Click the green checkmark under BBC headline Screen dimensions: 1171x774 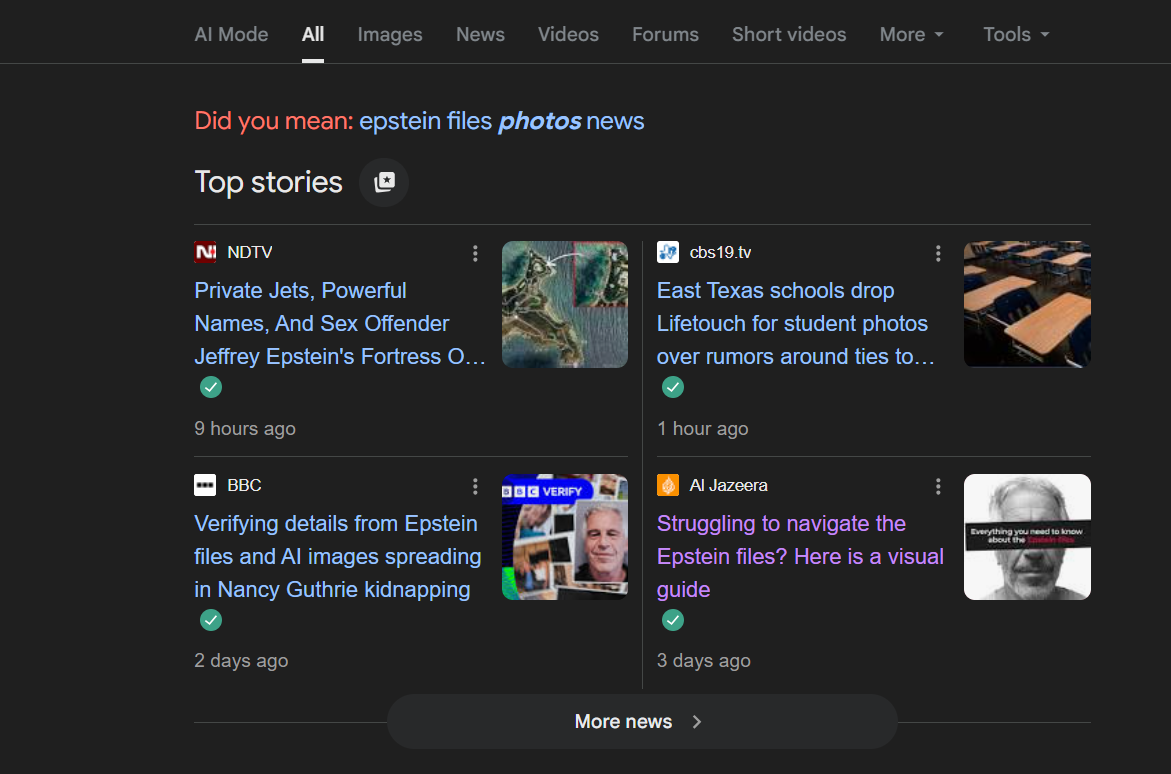tap(211, 620)
